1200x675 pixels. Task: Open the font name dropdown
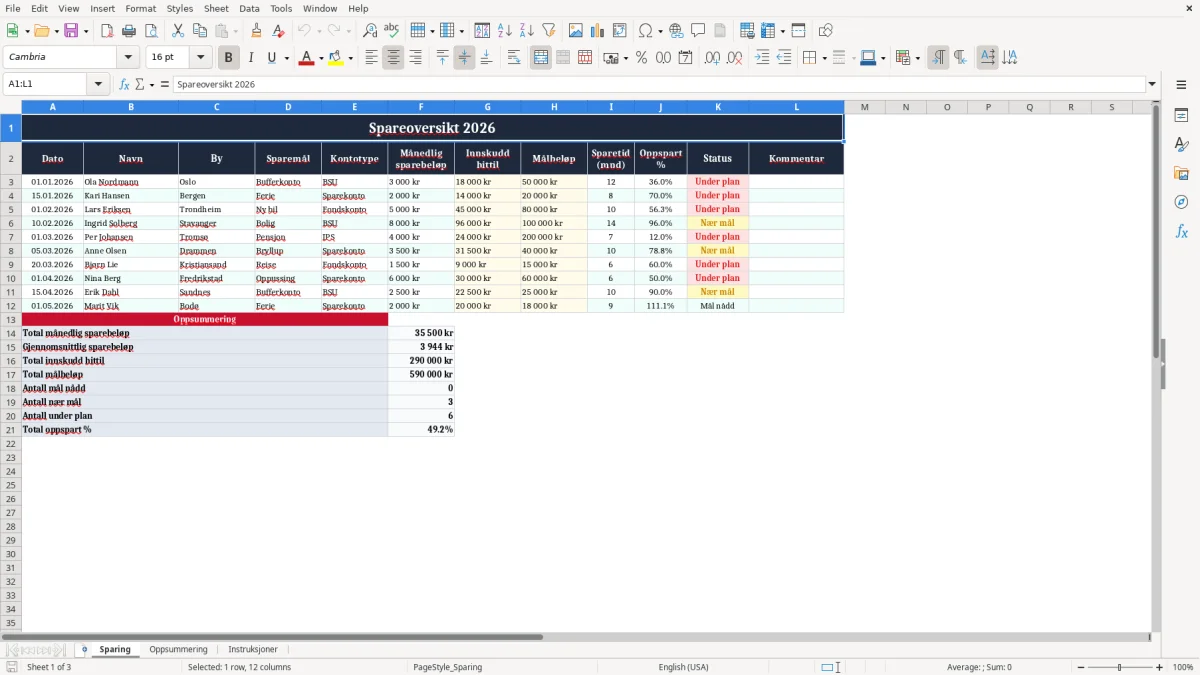coord(128,58)
